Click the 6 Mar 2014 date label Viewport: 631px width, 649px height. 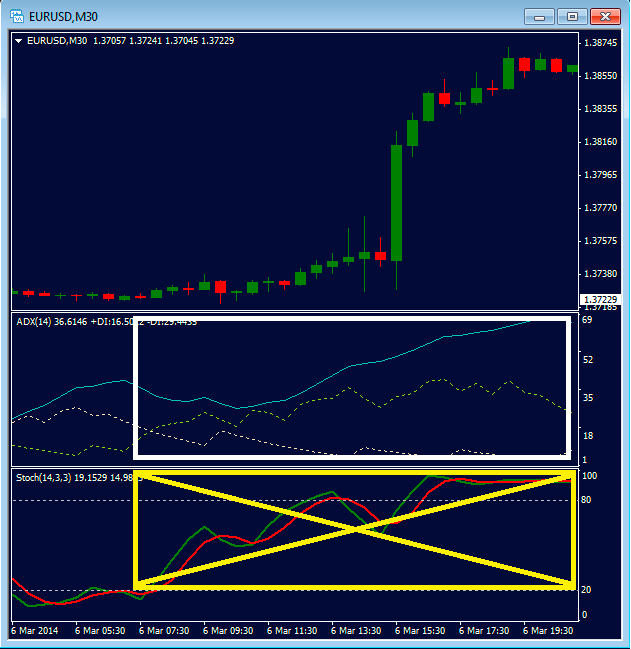34,631
